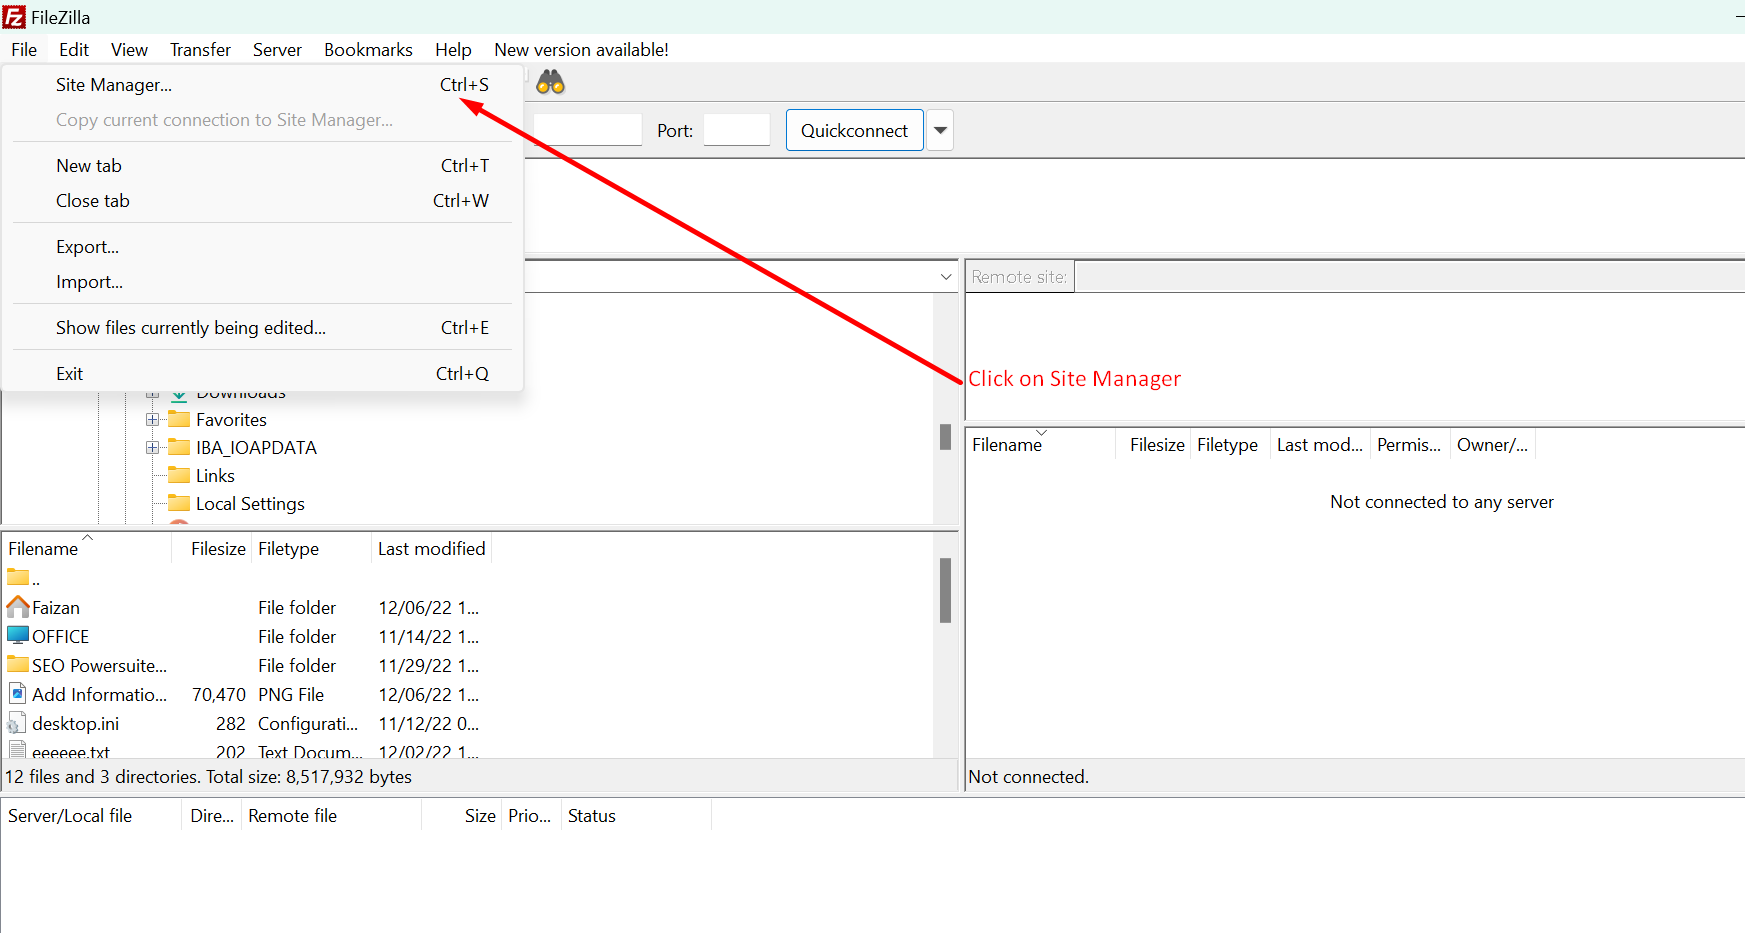Click the desktop.ini file icon
The width and height of the screenshot is (1745, 933).
coord(18,723)
